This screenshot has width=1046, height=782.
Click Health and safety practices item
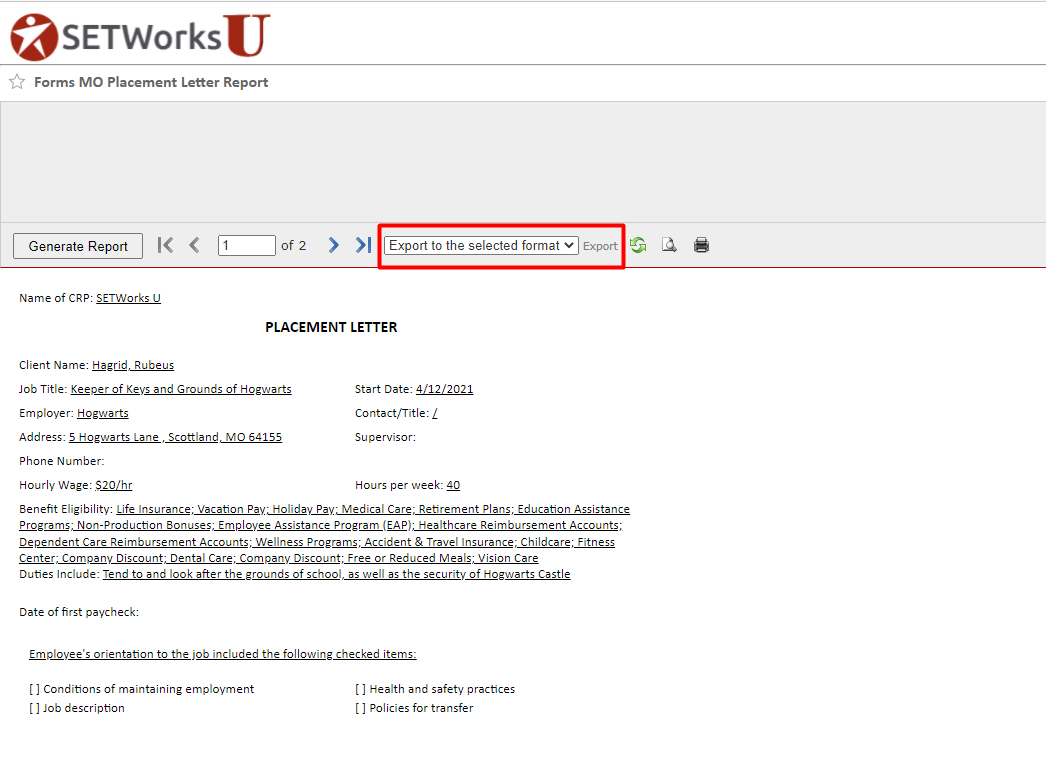pos(435,689)
